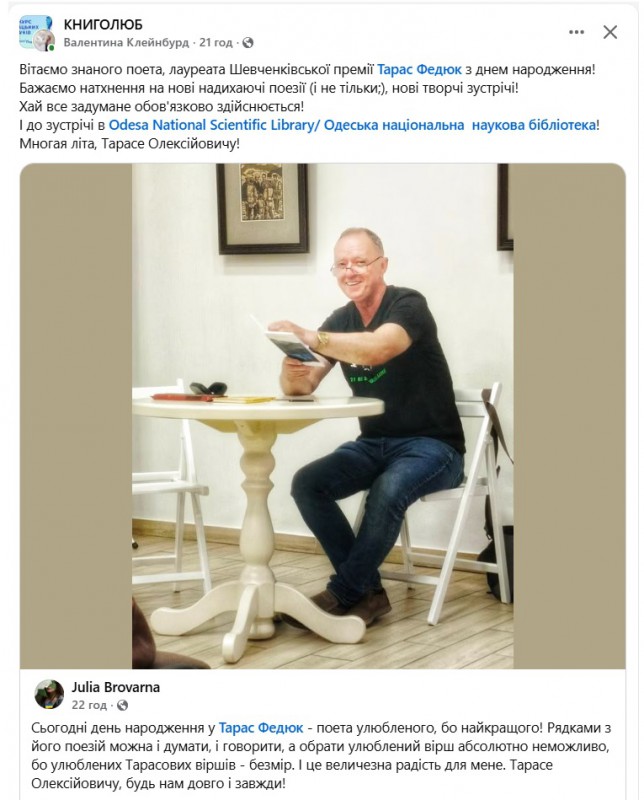Click the globe privacy icon beside 22 год
This screenshot has height=800, width=644.
tap(122, 706)
